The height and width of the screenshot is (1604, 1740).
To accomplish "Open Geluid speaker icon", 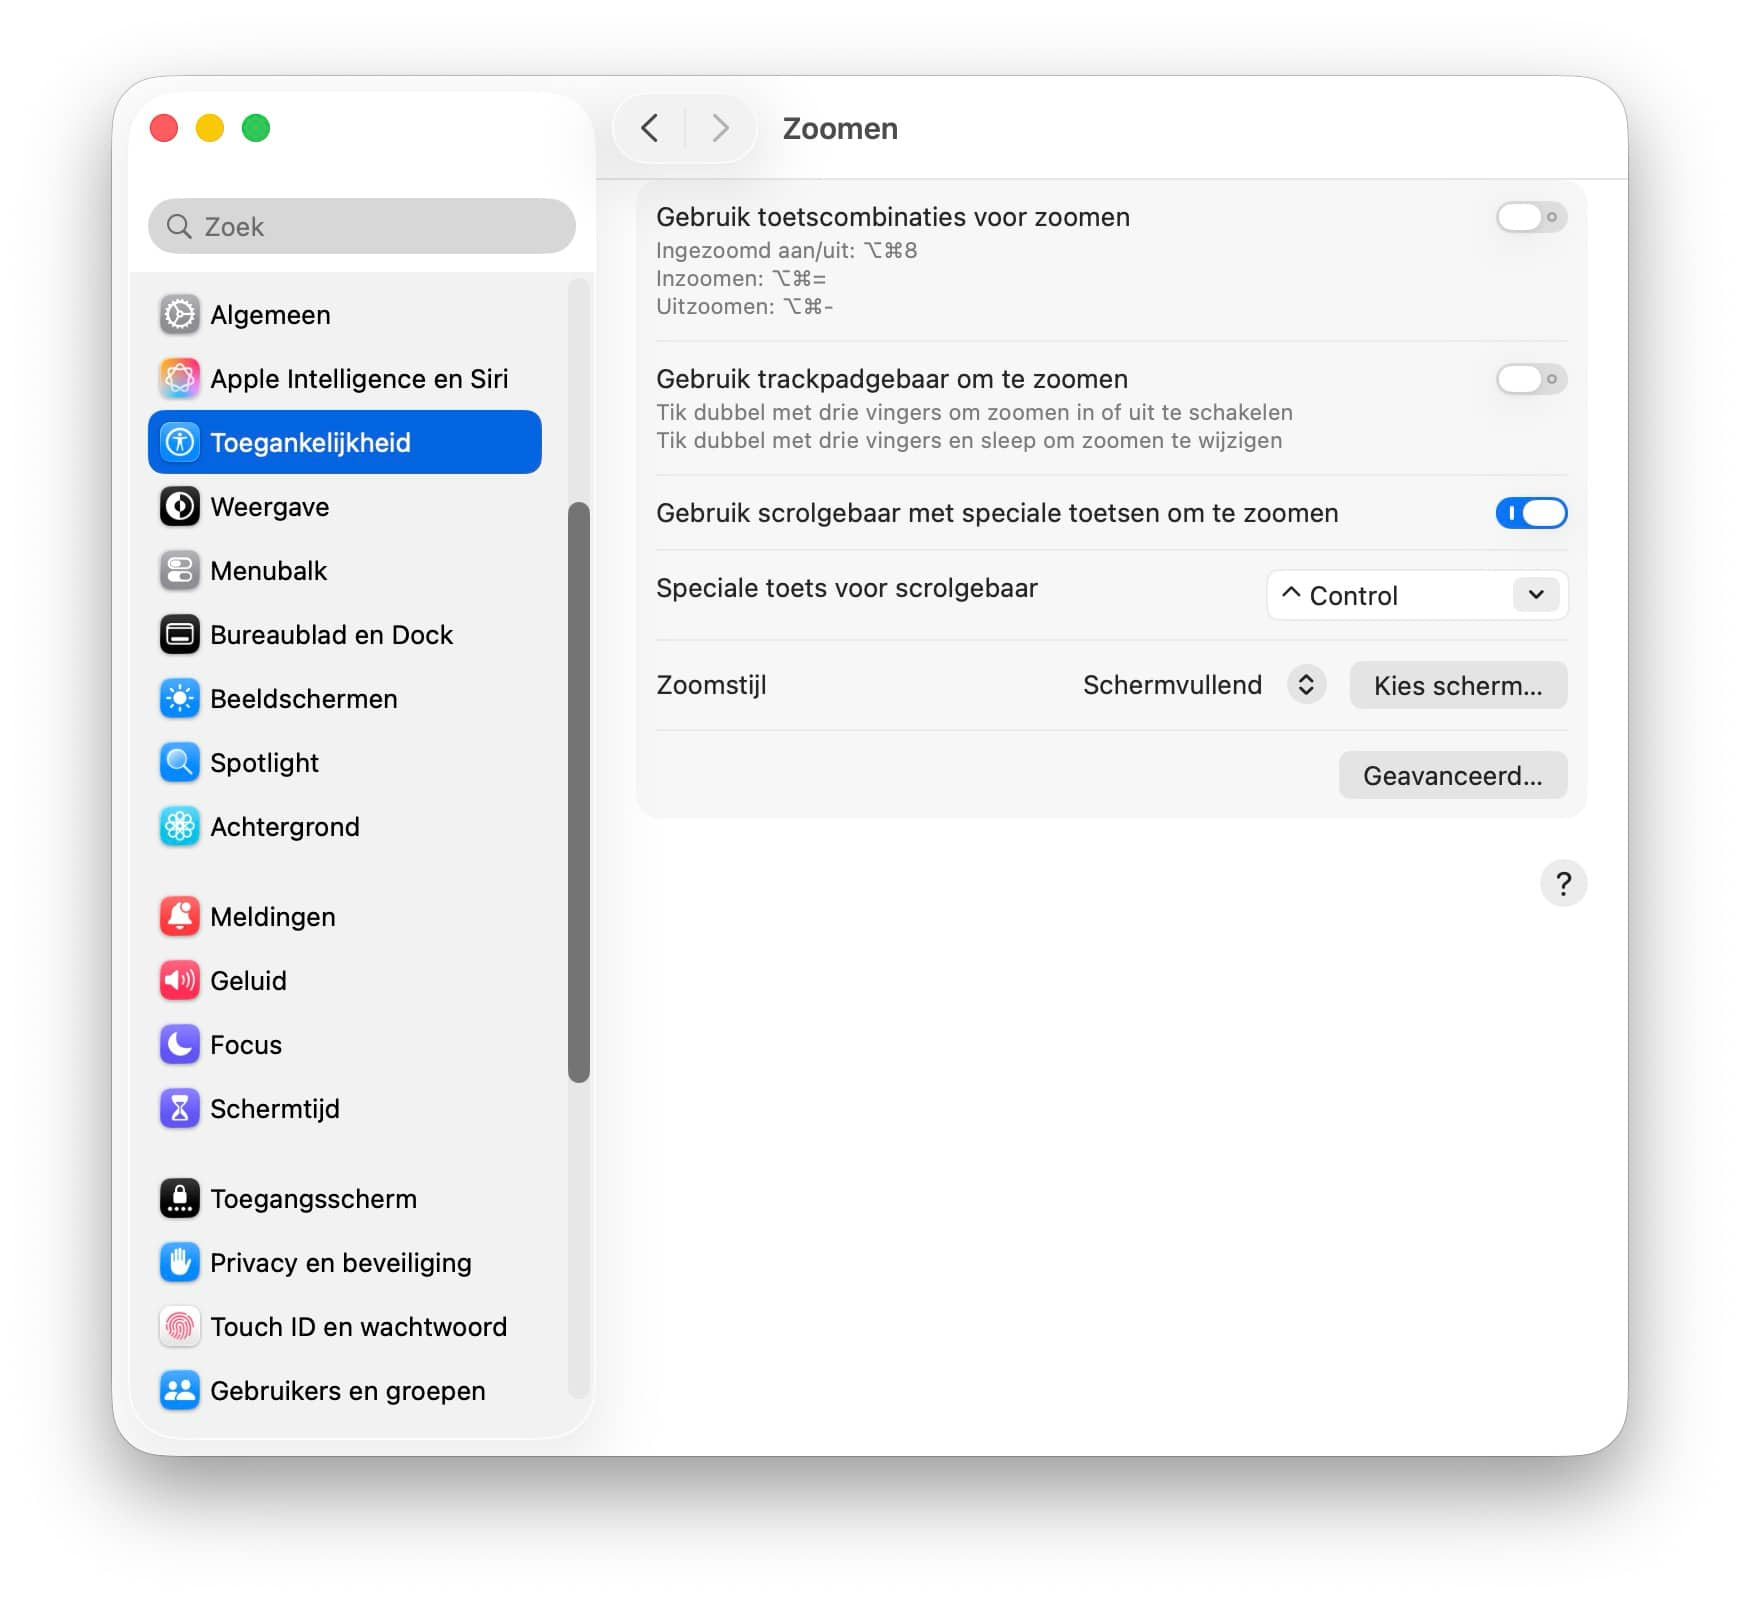I will 180,981.
